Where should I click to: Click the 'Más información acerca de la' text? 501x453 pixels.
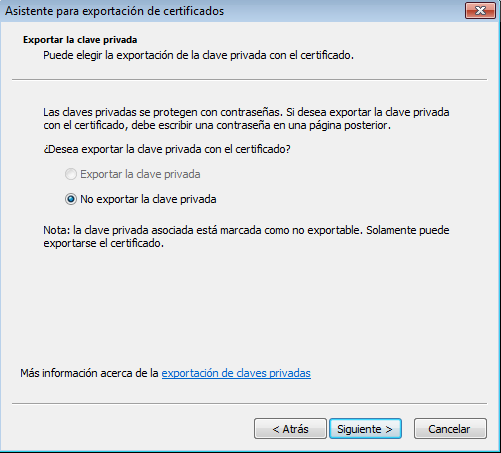coord(89,373)
